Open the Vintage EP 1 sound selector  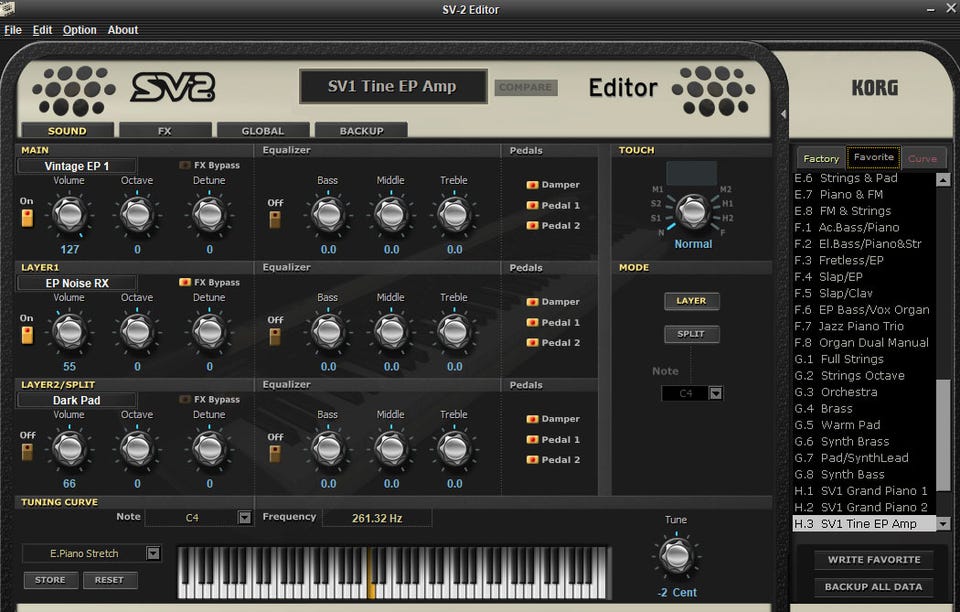click(x=77, y=166)
